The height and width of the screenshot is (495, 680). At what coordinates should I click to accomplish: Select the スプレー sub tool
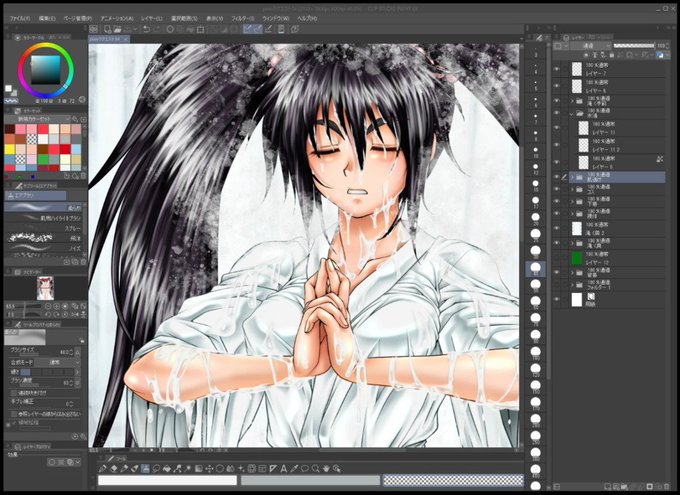pyautogui.click(x=43, y=228)
